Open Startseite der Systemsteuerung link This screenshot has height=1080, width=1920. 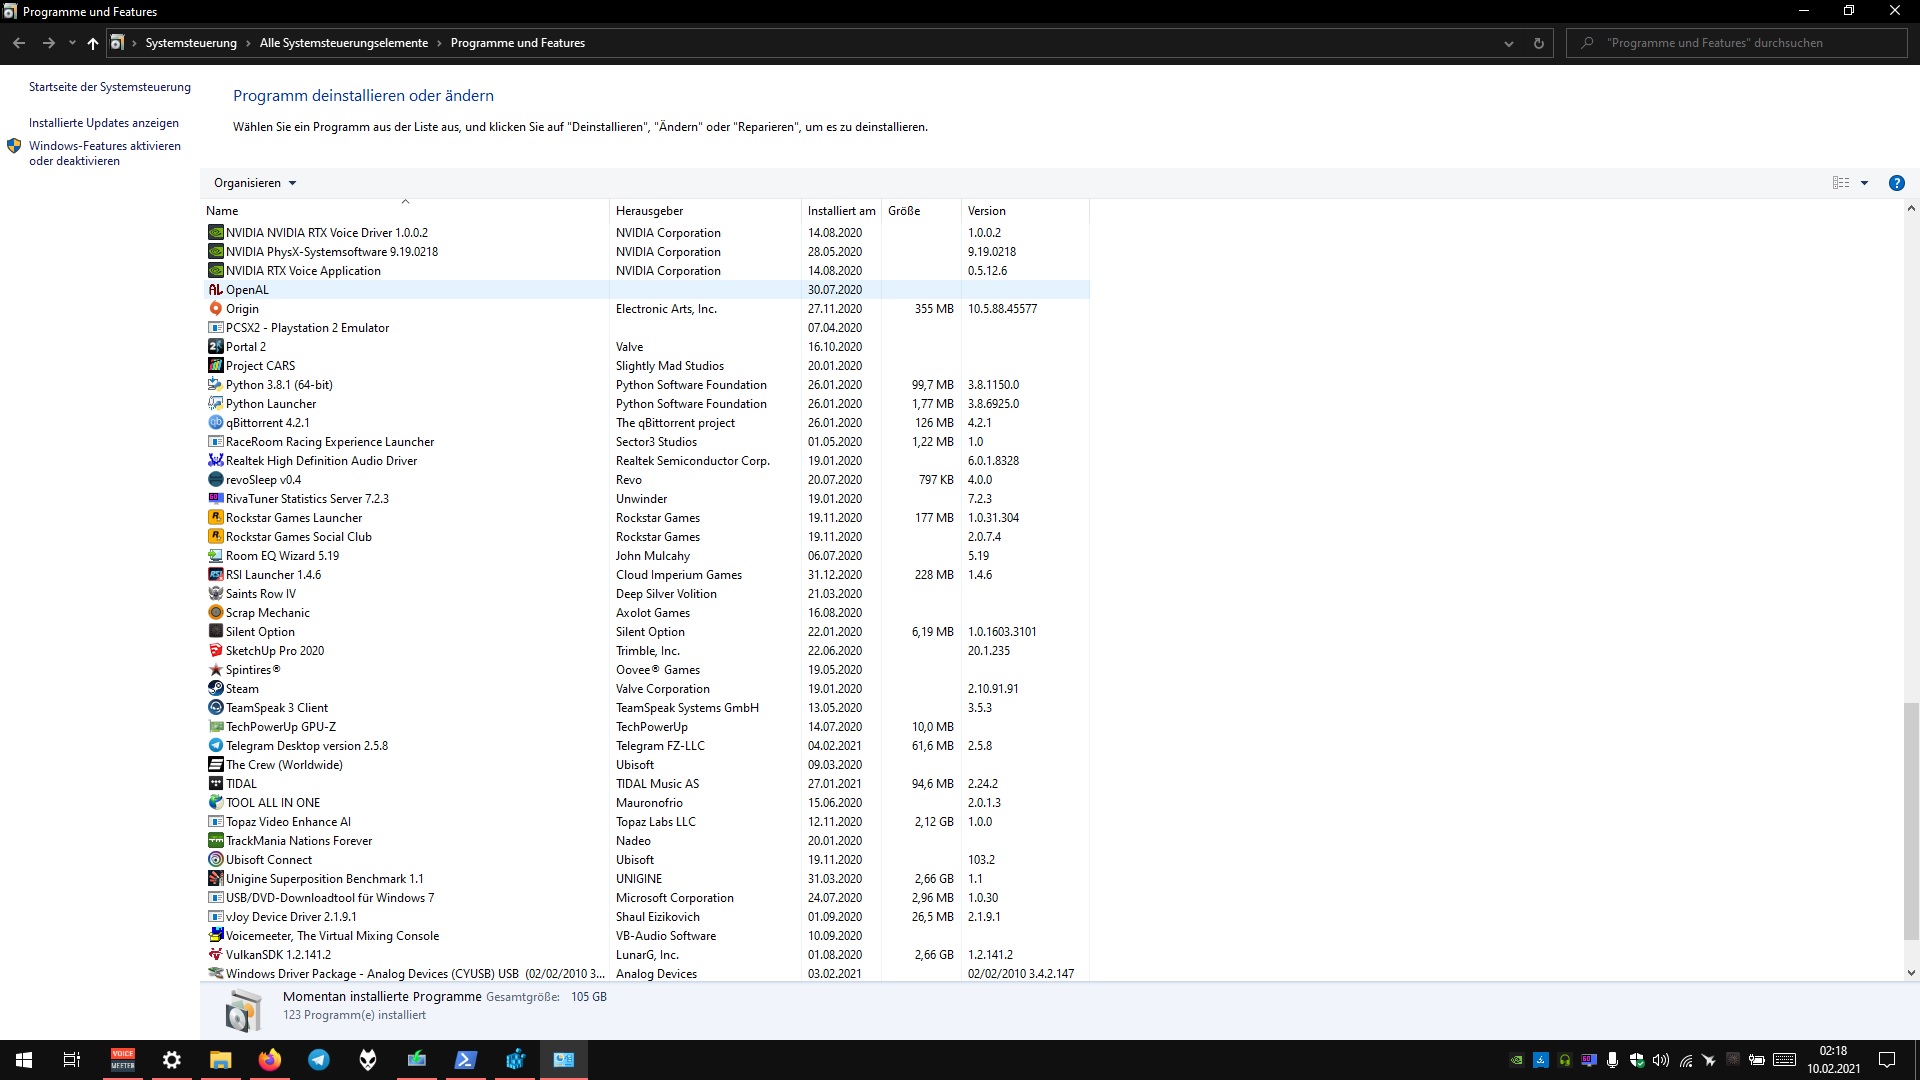point(110,87)
